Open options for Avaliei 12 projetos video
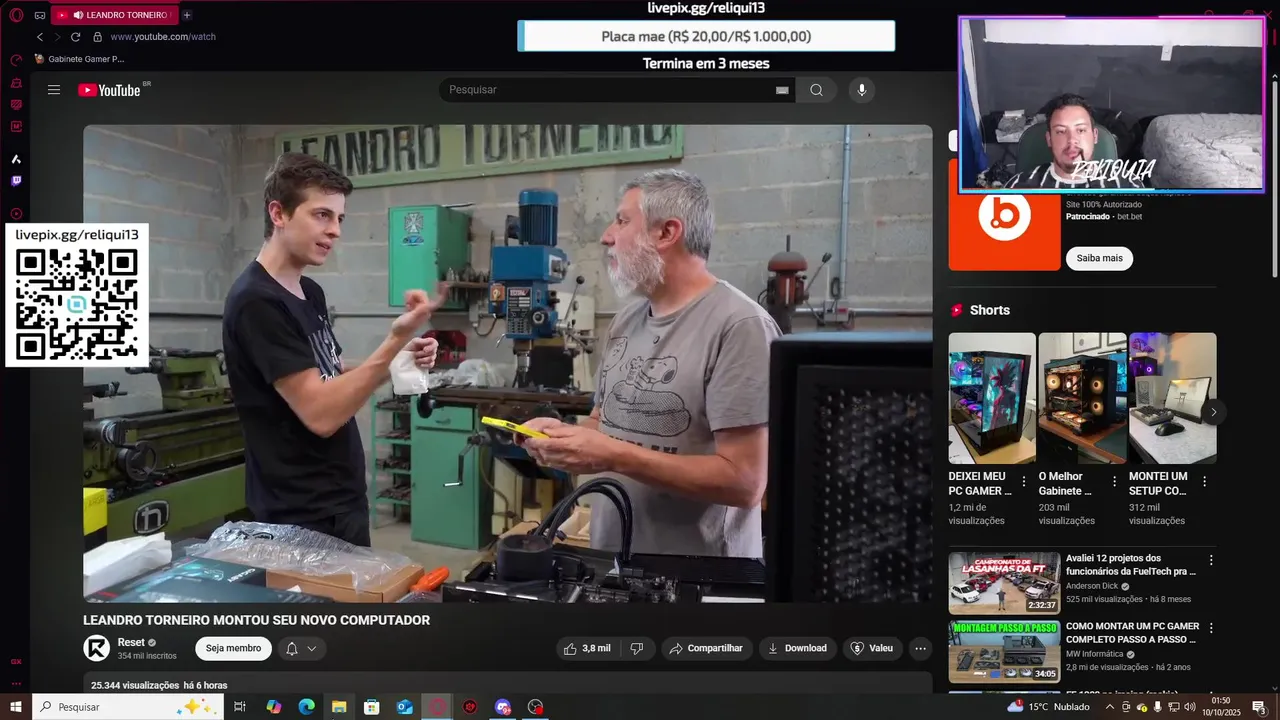This screenshot has width=1280, height=720. [x=1211, y=560]
